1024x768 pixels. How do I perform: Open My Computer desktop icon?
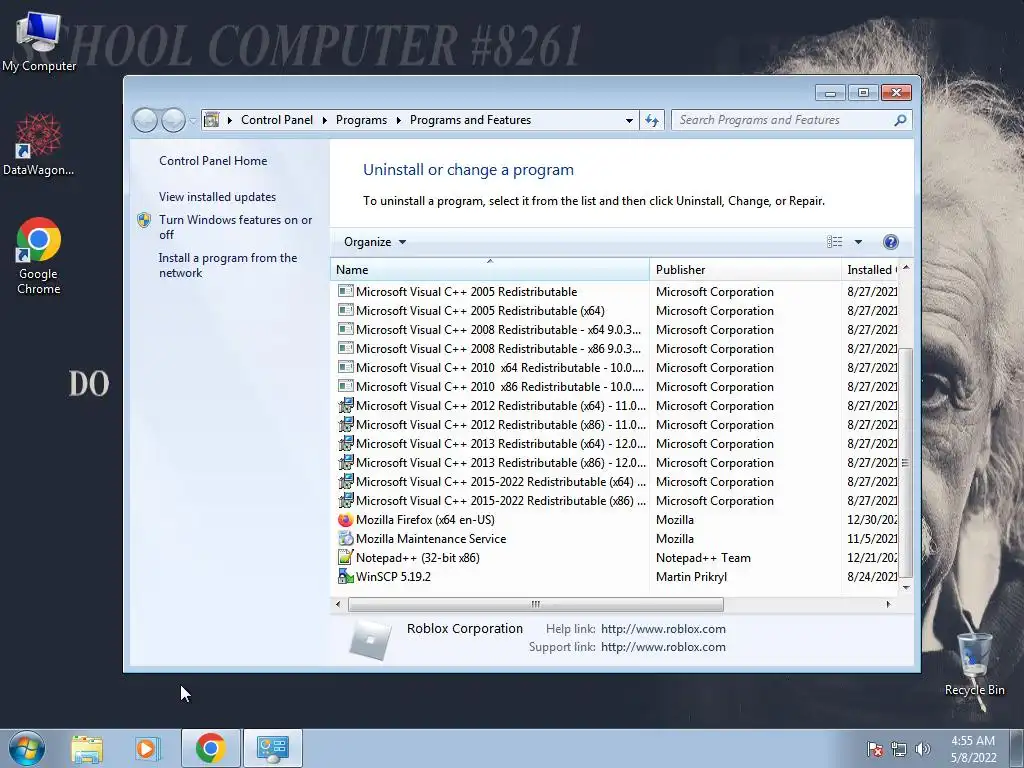click(38, 40)
